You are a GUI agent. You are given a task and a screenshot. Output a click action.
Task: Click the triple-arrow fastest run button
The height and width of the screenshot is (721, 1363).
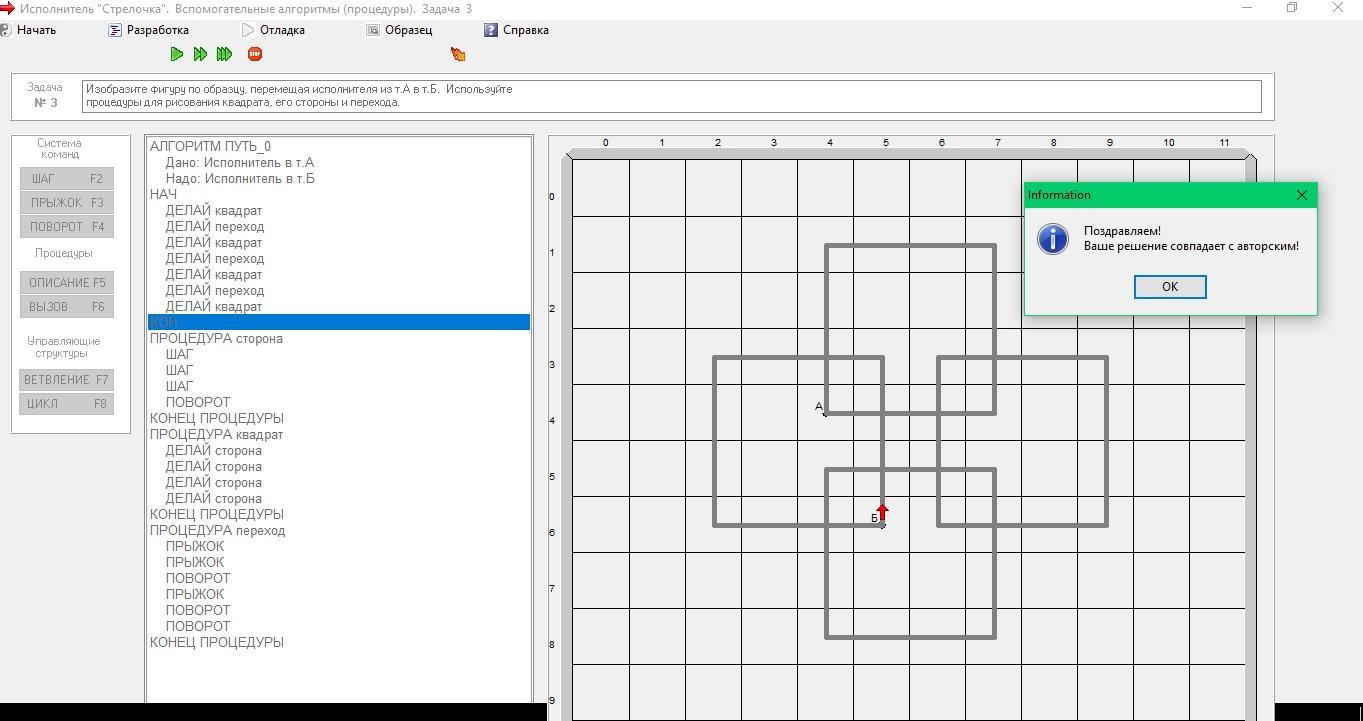click(x=225, y=54)
